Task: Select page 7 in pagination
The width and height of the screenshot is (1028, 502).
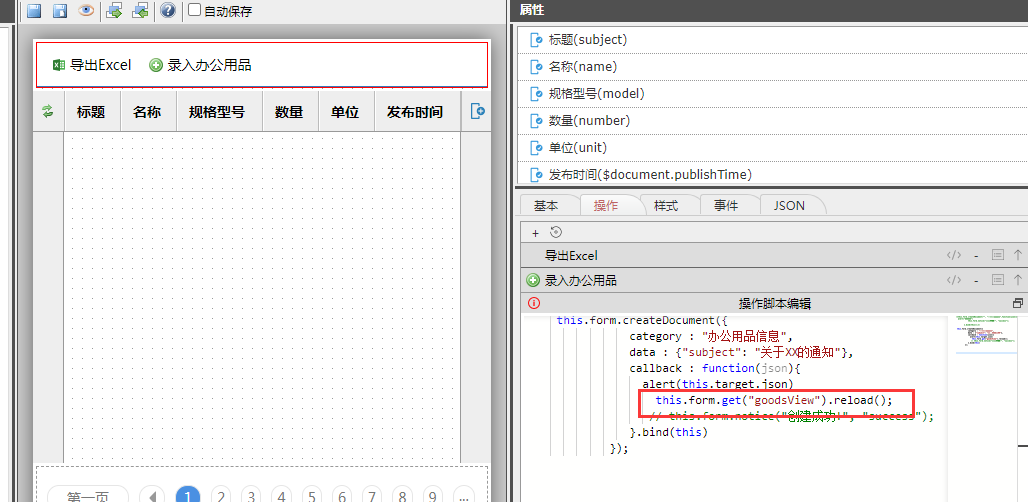Action: [x=372, y=497]
